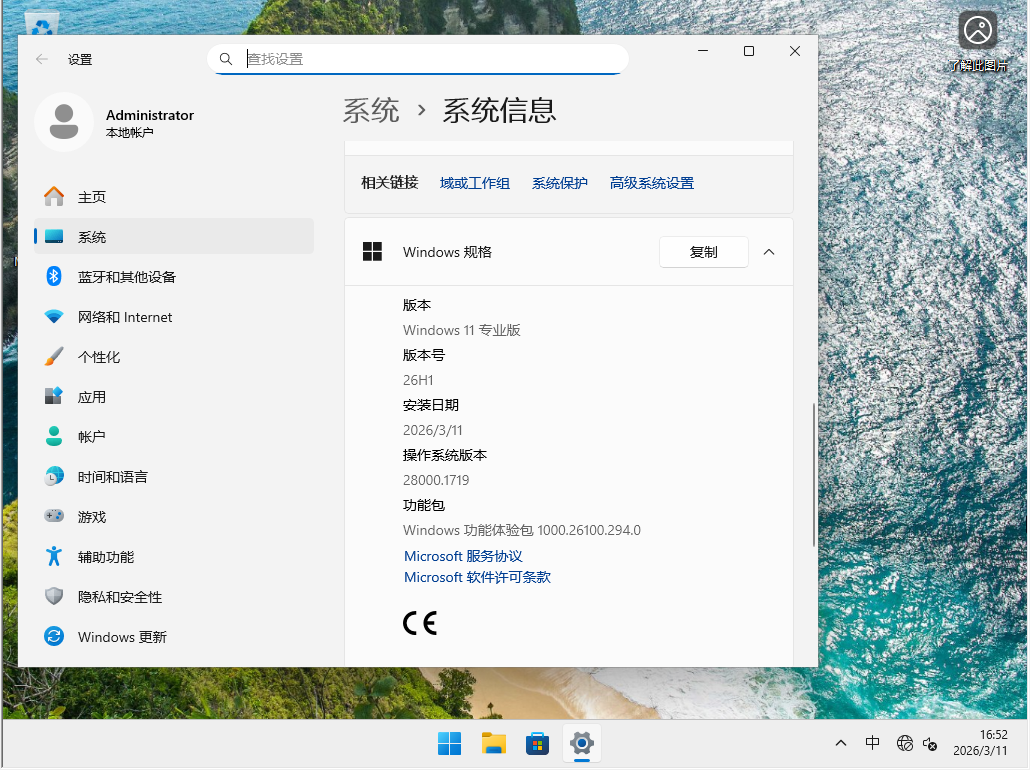The width and height of the screenshot is (1030, 770).
Task: Click 系统 in the breadcrumb header
Action: point(370,111)
